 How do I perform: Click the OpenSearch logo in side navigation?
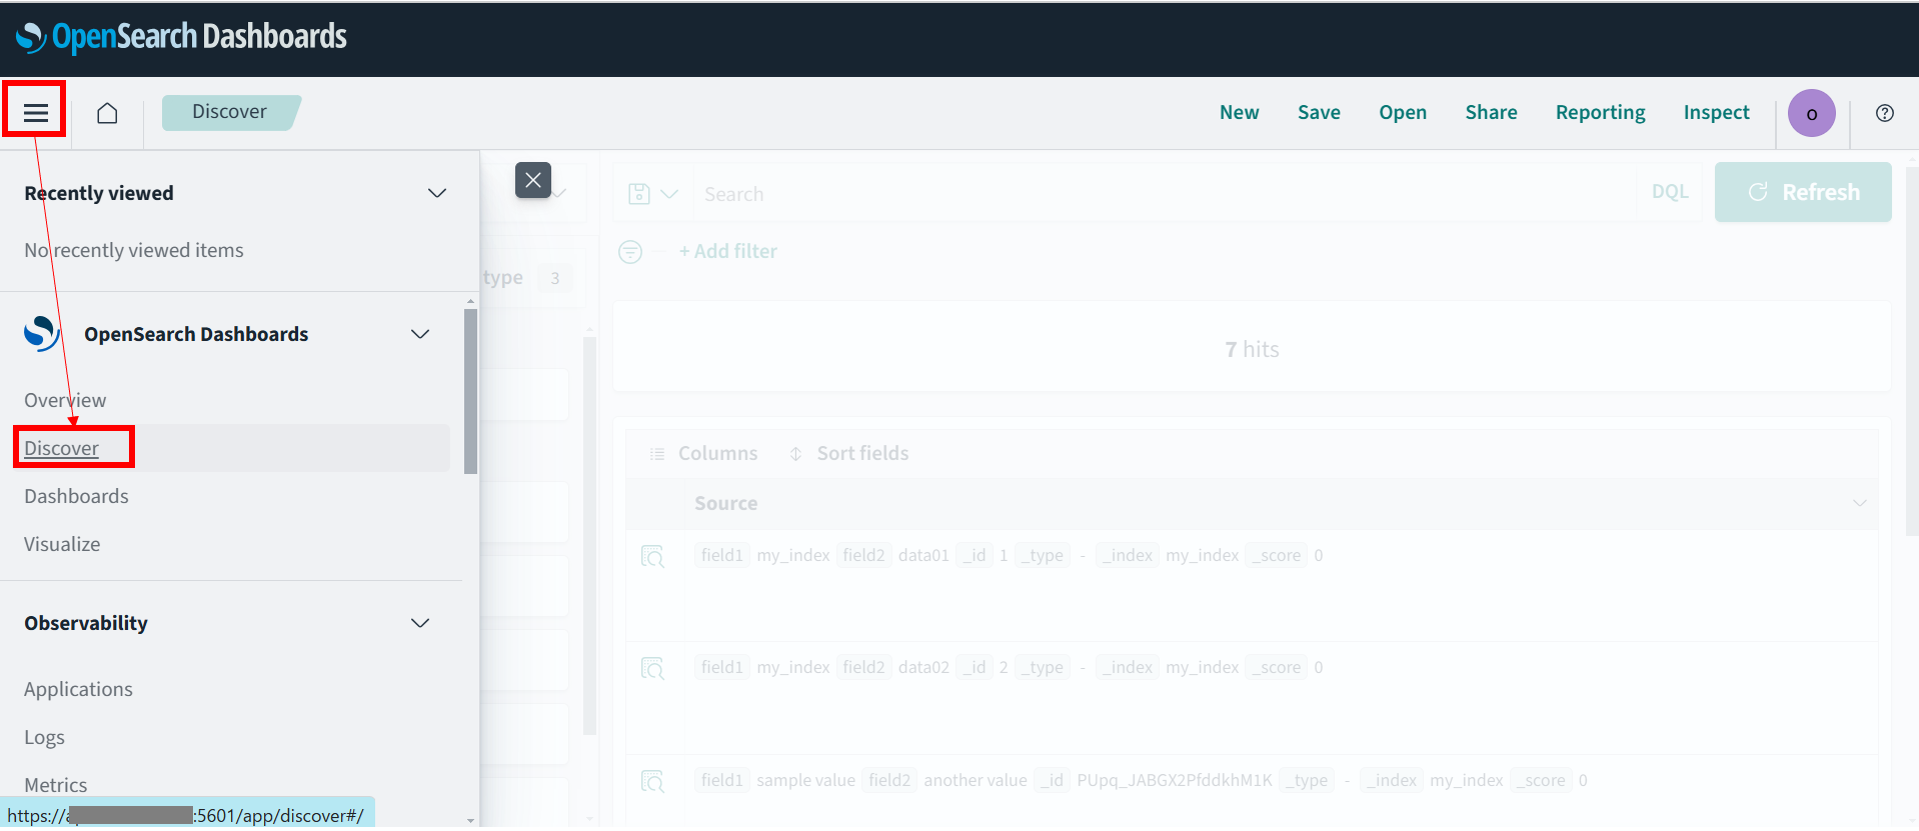(x=42, y=334)
